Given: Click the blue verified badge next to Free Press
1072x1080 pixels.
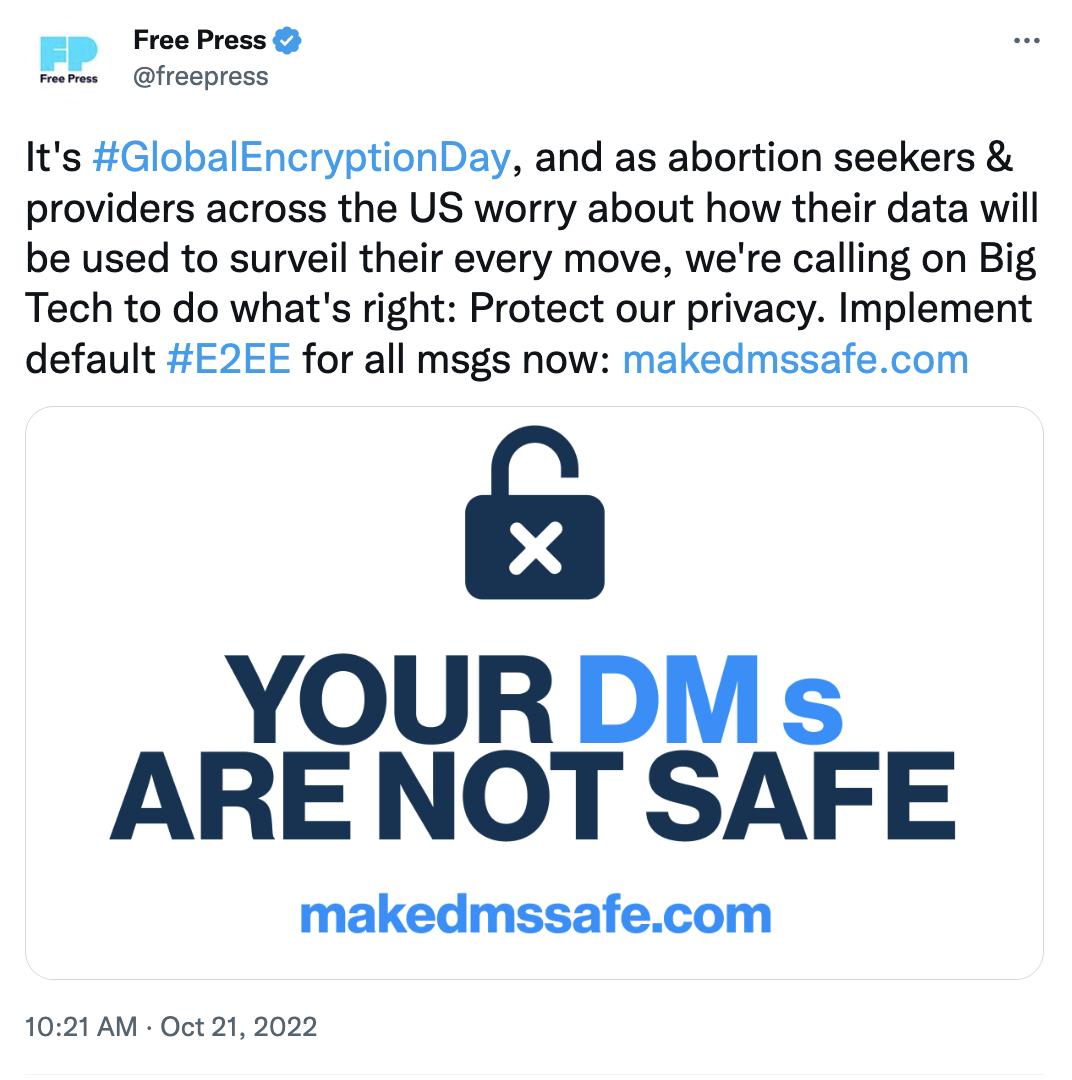Looking at the screenshot, I should click(x=287, y=40).
